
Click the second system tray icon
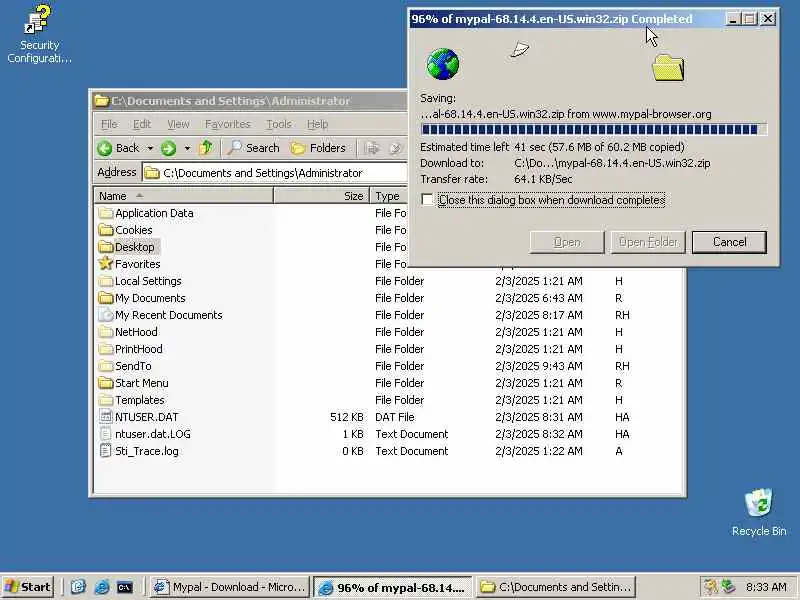(x=728, y=587)
